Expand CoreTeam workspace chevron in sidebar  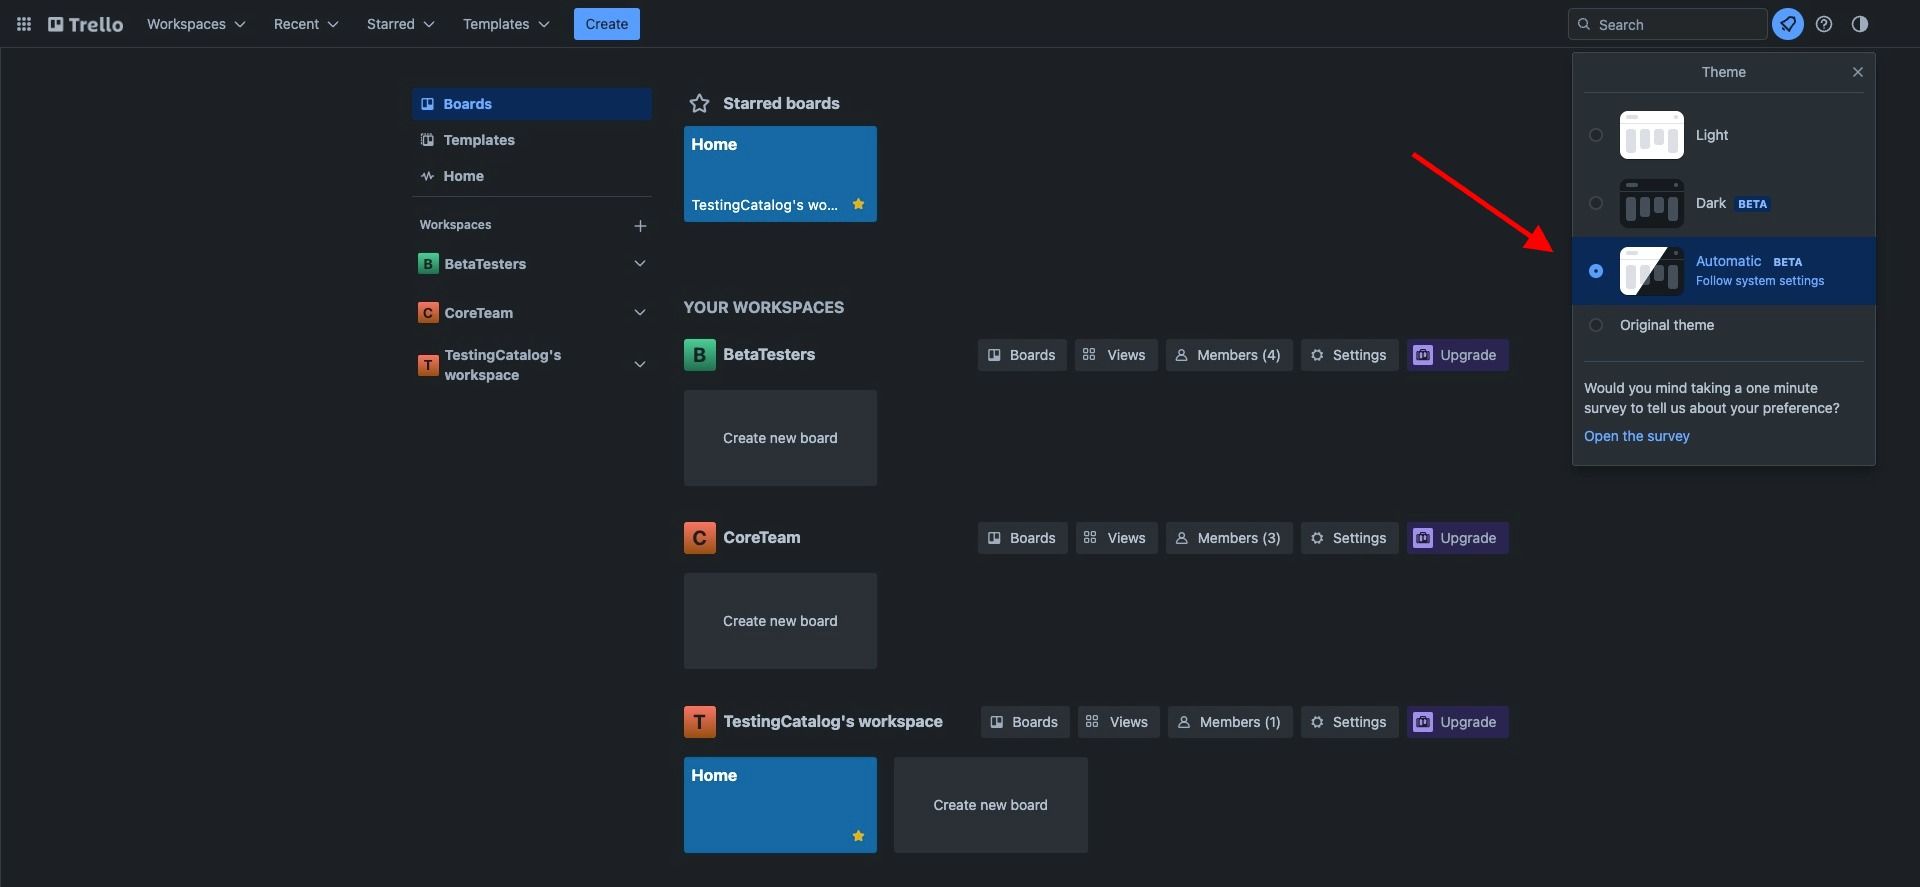pos(640,313)
